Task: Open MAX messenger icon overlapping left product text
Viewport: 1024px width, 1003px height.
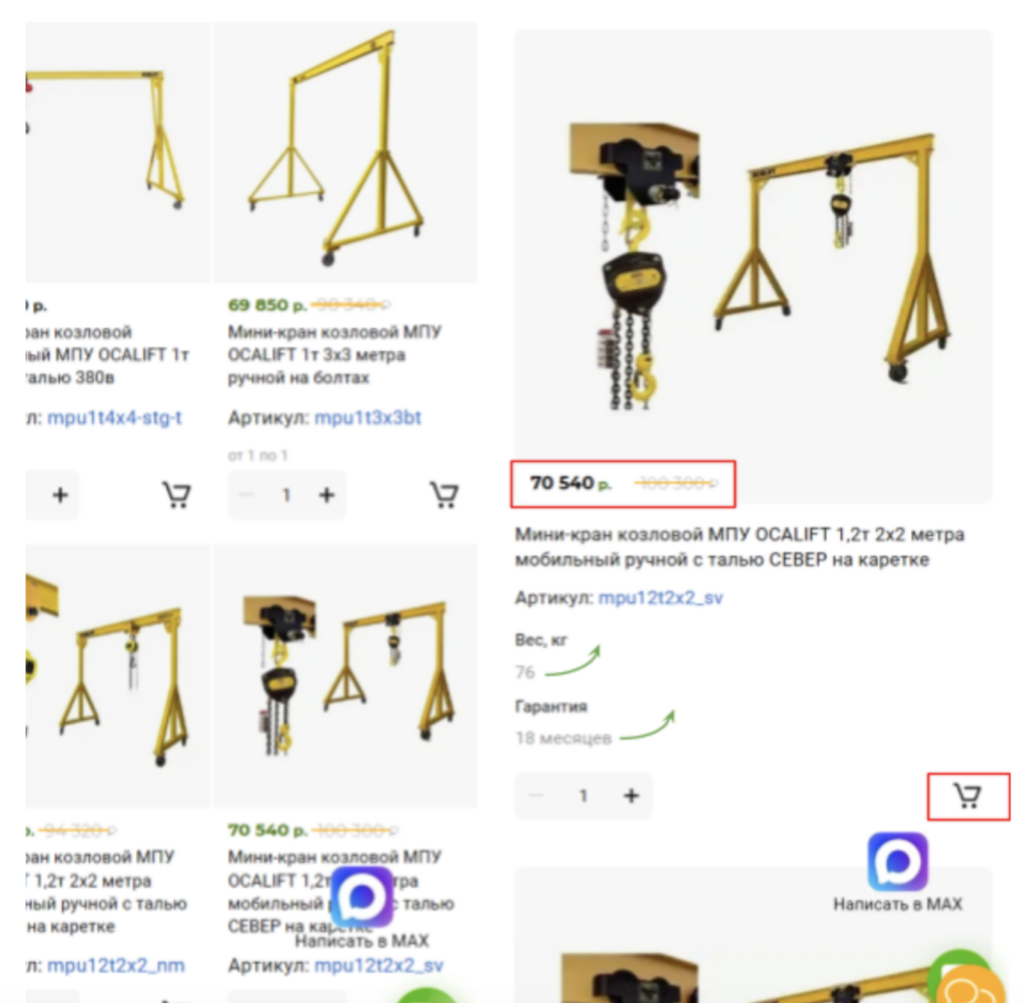Action: (361, 897)
